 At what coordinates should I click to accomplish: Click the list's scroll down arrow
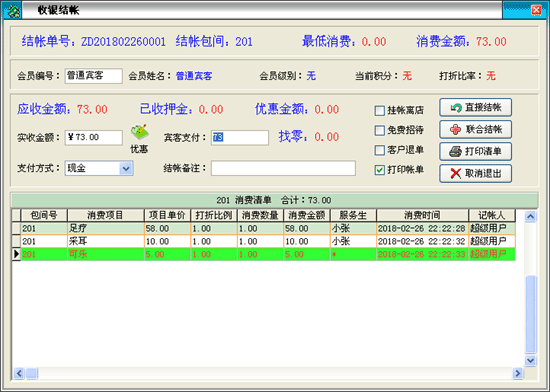530,360
